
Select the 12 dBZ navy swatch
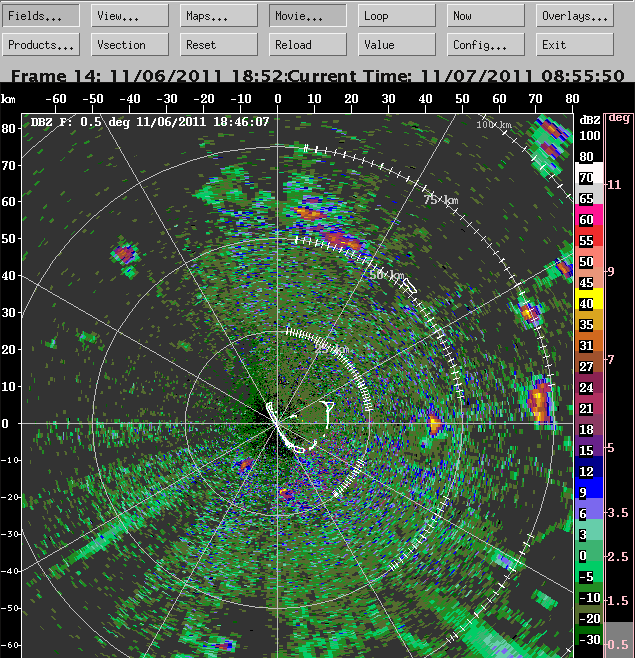pyautogui.click(x=589, y=467)
